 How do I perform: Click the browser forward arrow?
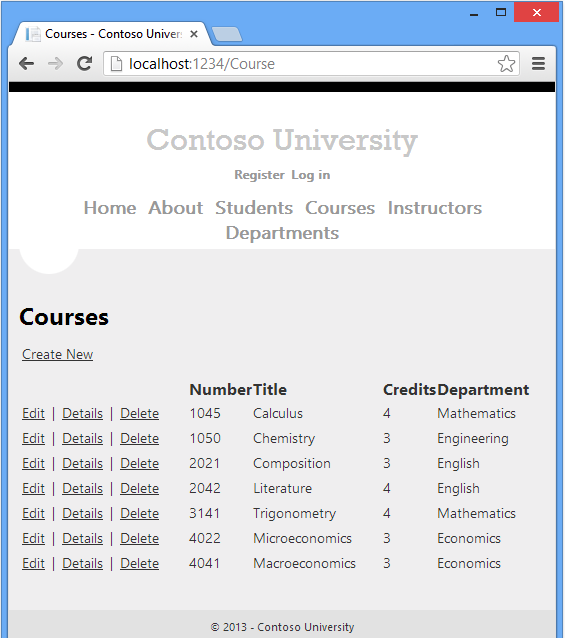pos(55,63)
